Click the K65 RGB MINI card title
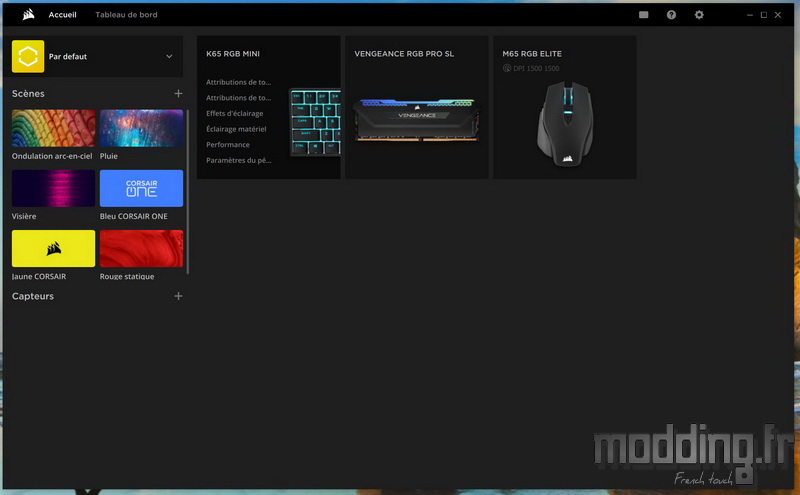The height and width of the screenshot is (495, 800). 233,54
